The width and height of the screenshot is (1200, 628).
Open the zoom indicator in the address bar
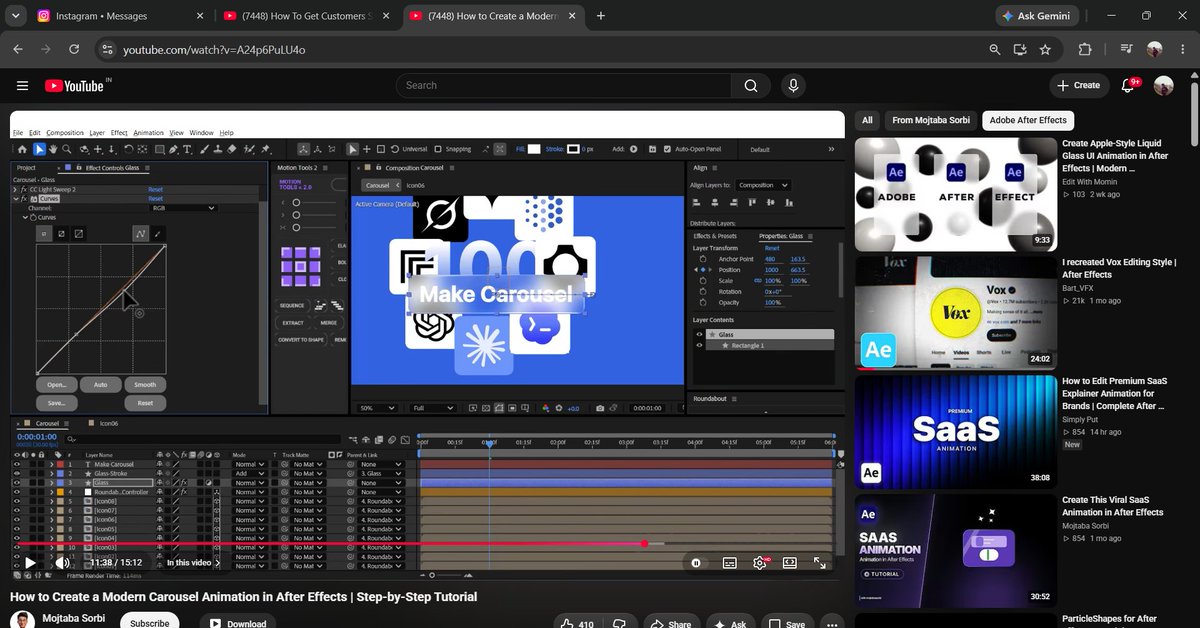point(994,49)
